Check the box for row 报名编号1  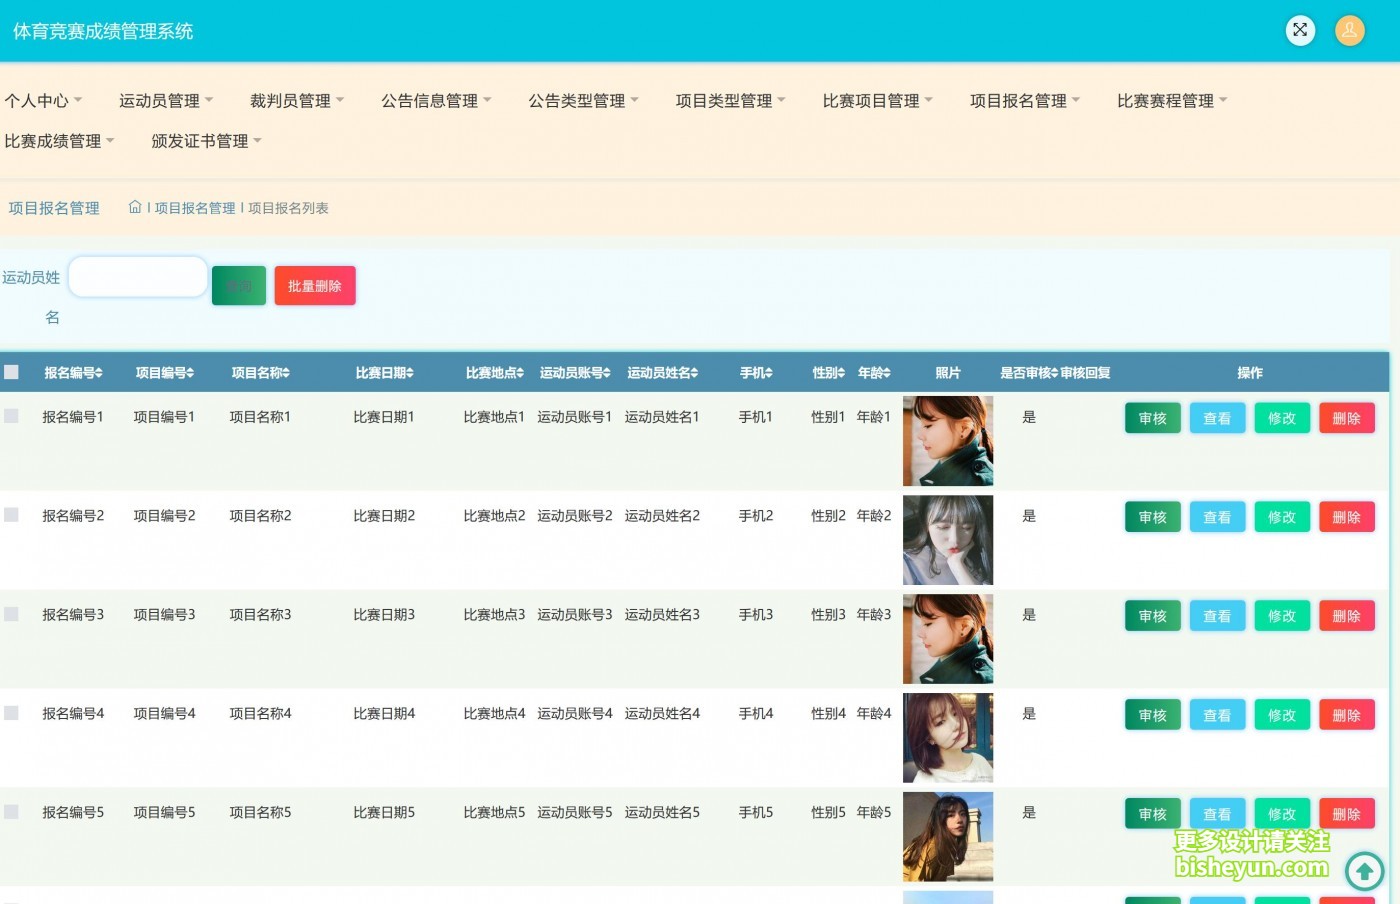click(11, 415)
